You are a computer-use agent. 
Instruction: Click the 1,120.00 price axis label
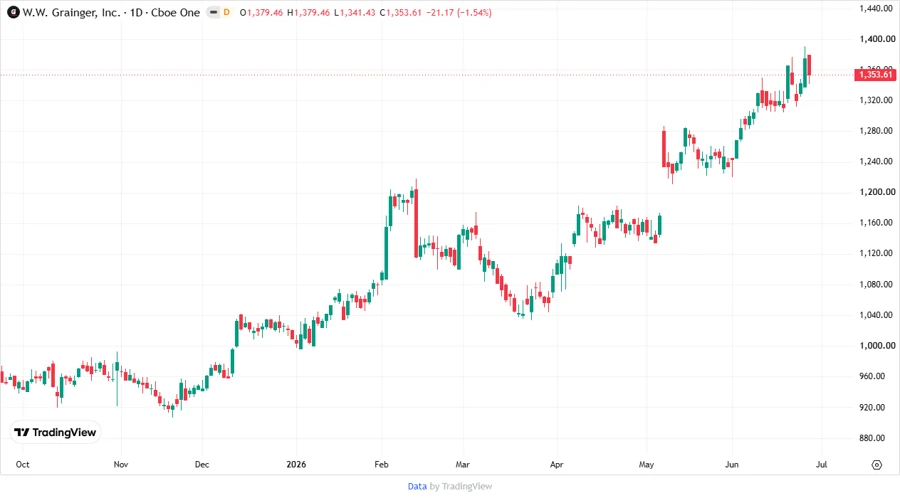point(876,253)
